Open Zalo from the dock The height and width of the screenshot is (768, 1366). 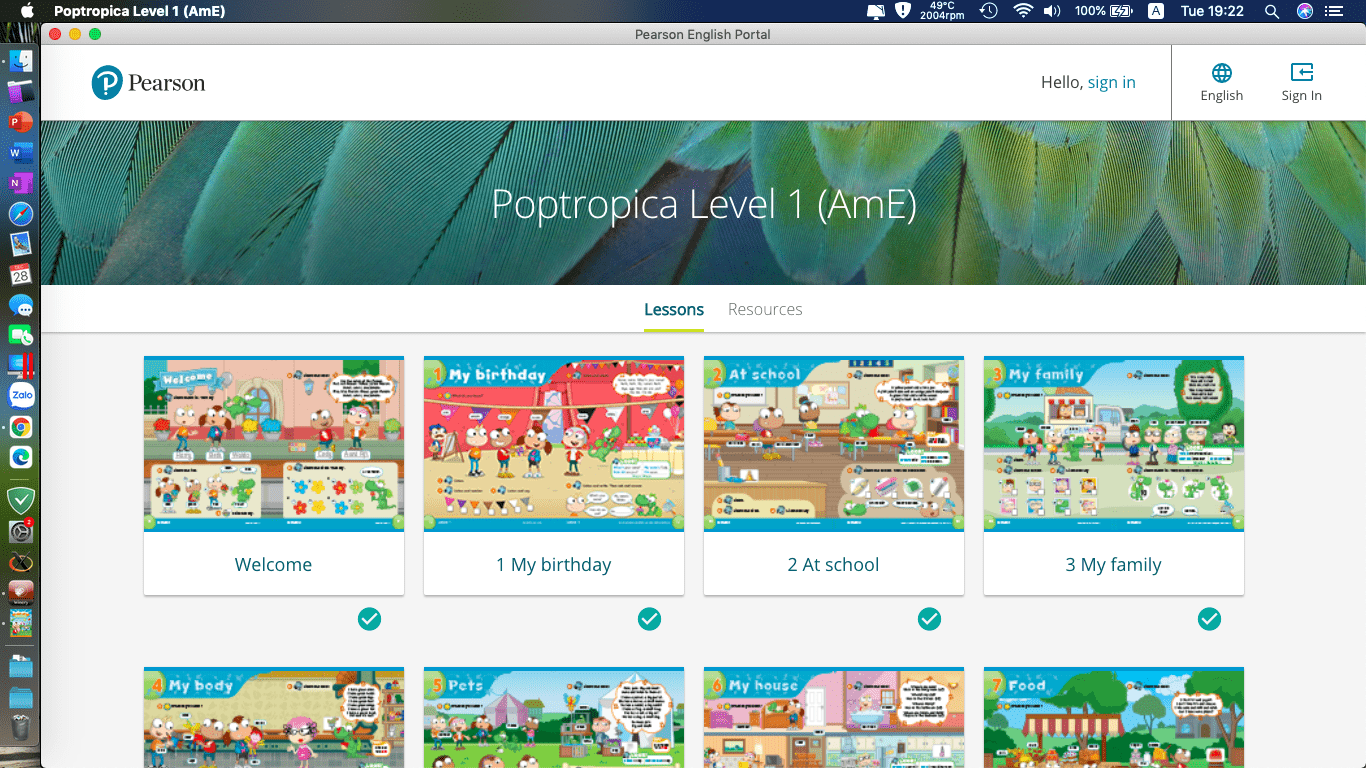(21, 395)
